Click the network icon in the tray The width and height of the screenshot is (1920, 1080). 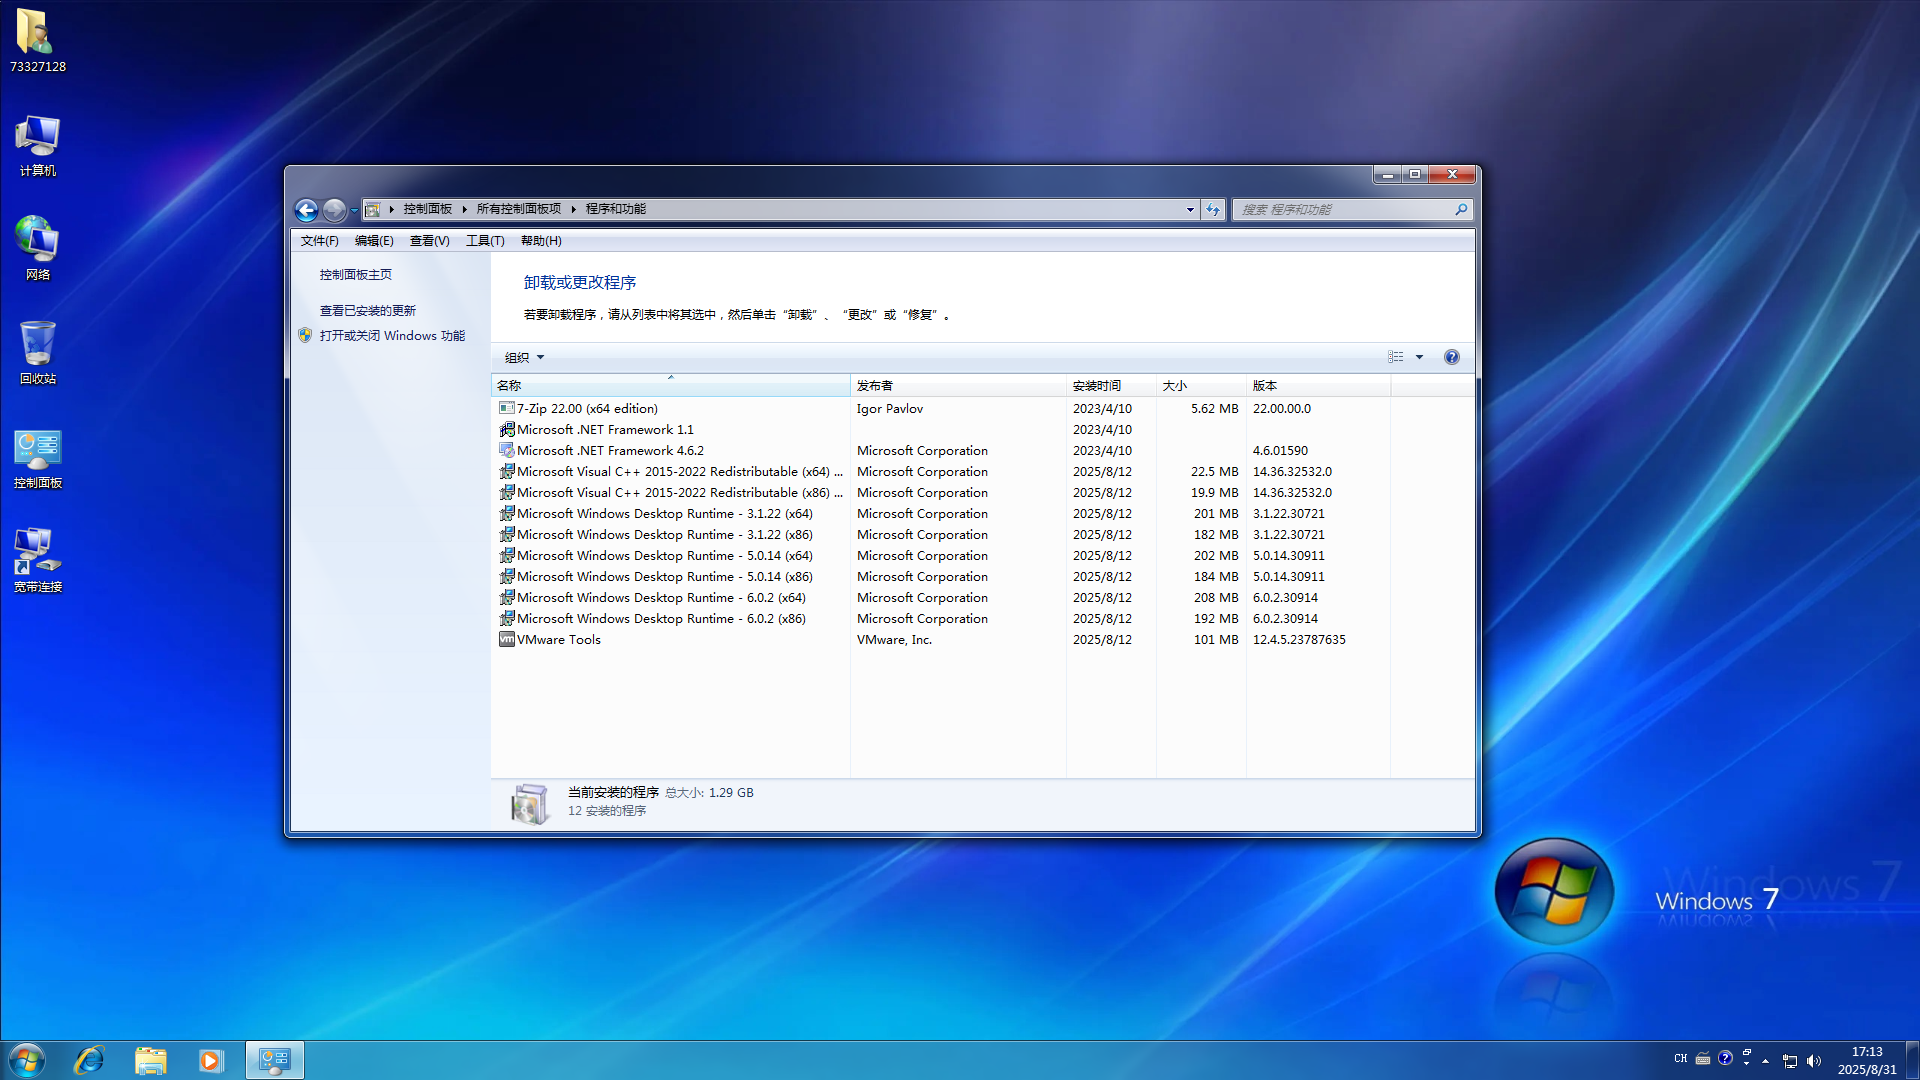point(1791,1061)
